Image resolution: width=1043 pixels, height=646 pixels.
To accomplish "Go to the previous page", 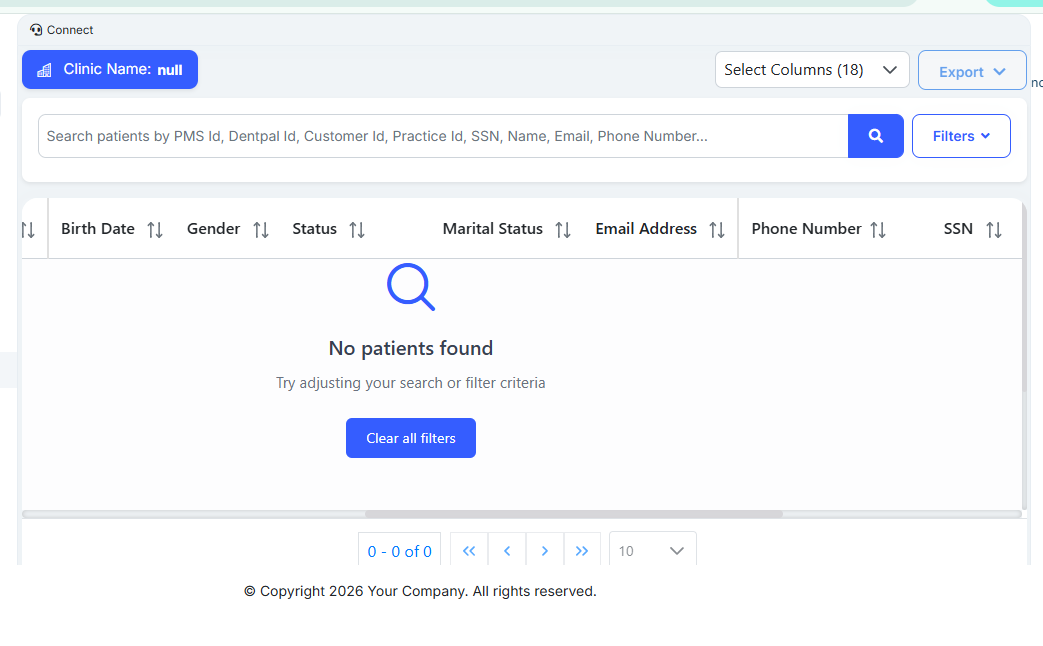I will [507, 551].
